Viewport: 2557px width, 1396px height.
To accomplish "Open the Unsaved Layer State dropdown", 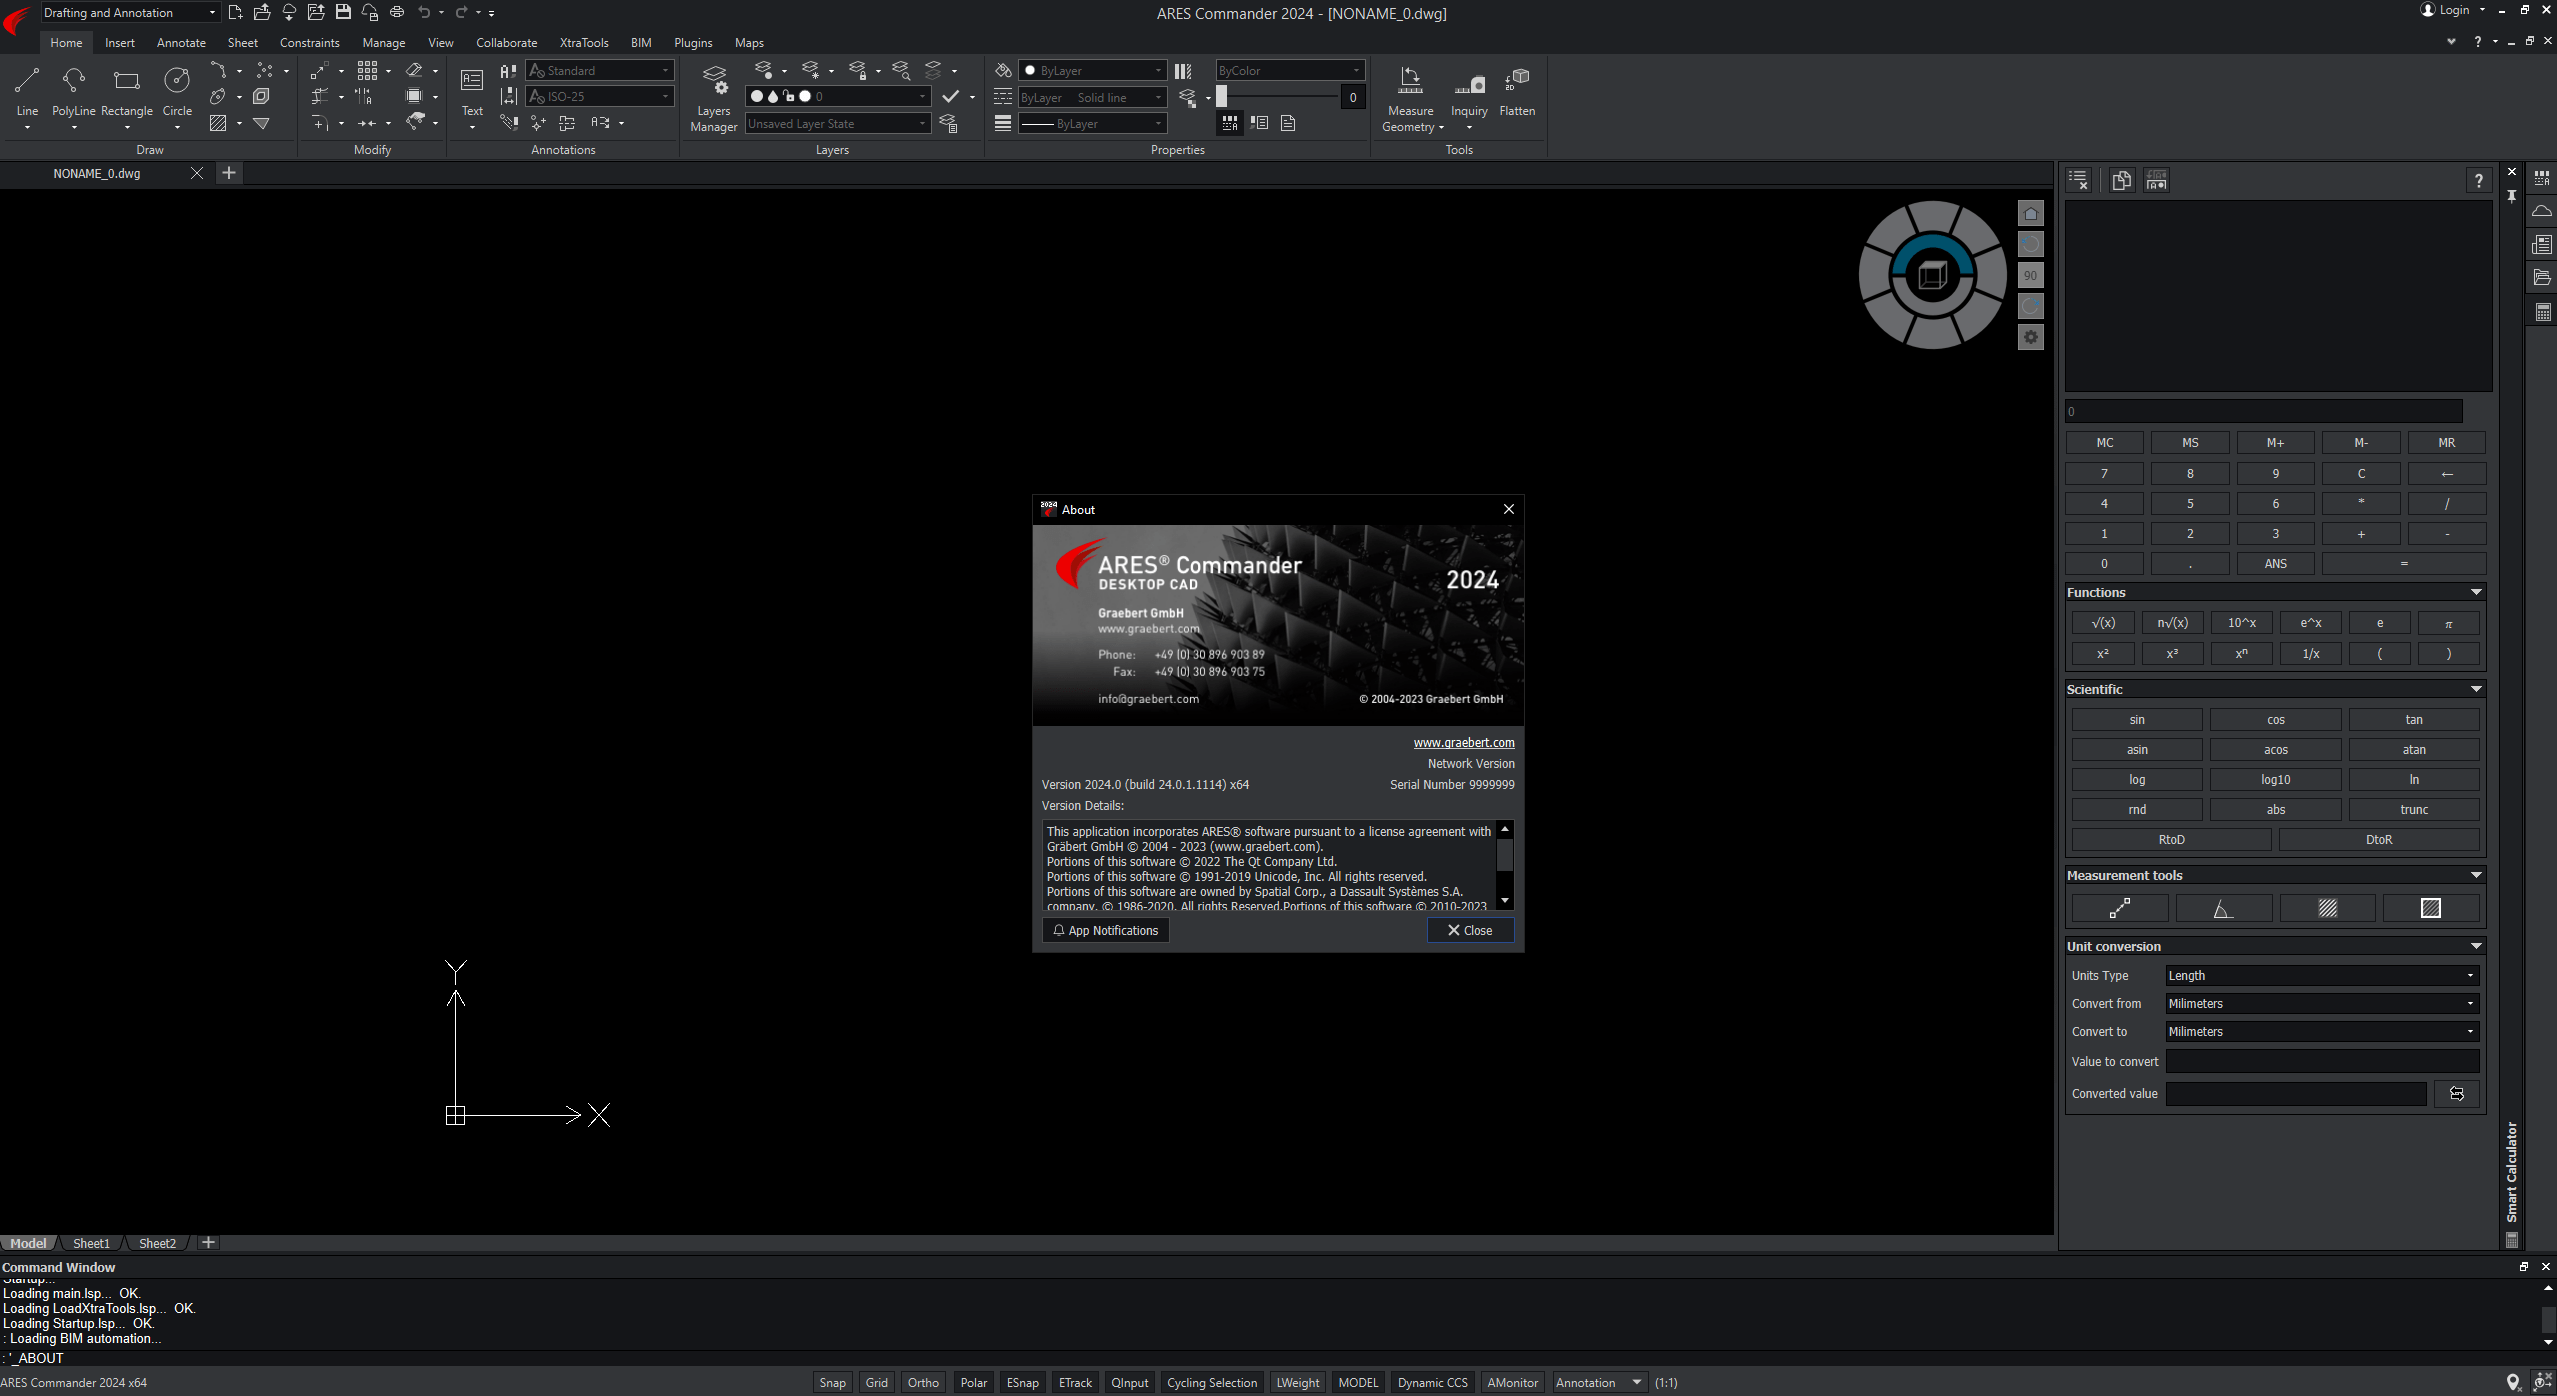I will (x=838, y=124).
